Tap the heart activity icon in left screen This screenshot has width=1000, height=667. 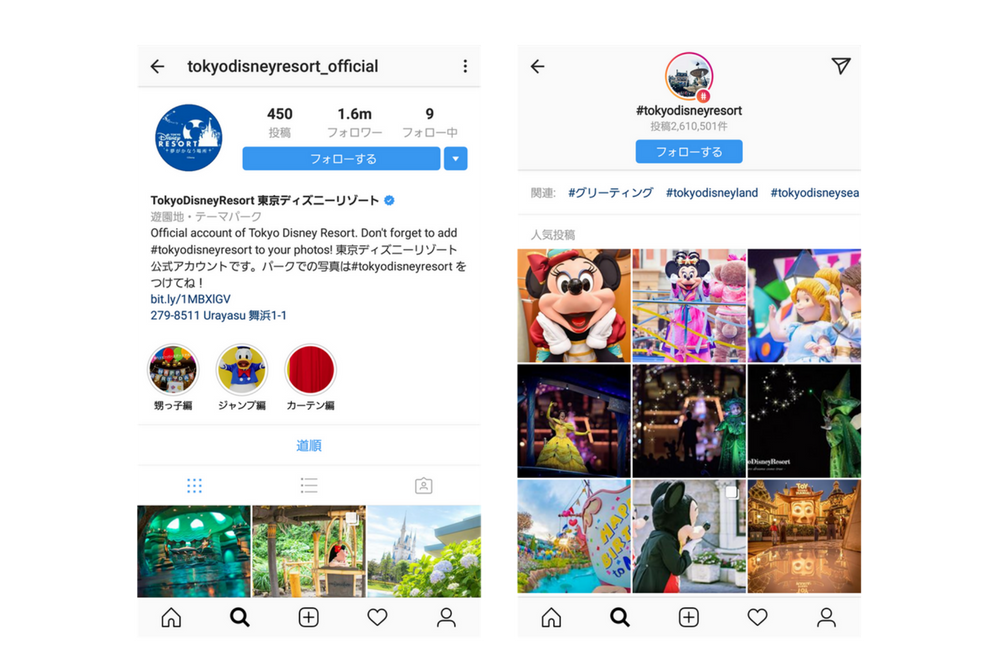click(x=378, y=617)
